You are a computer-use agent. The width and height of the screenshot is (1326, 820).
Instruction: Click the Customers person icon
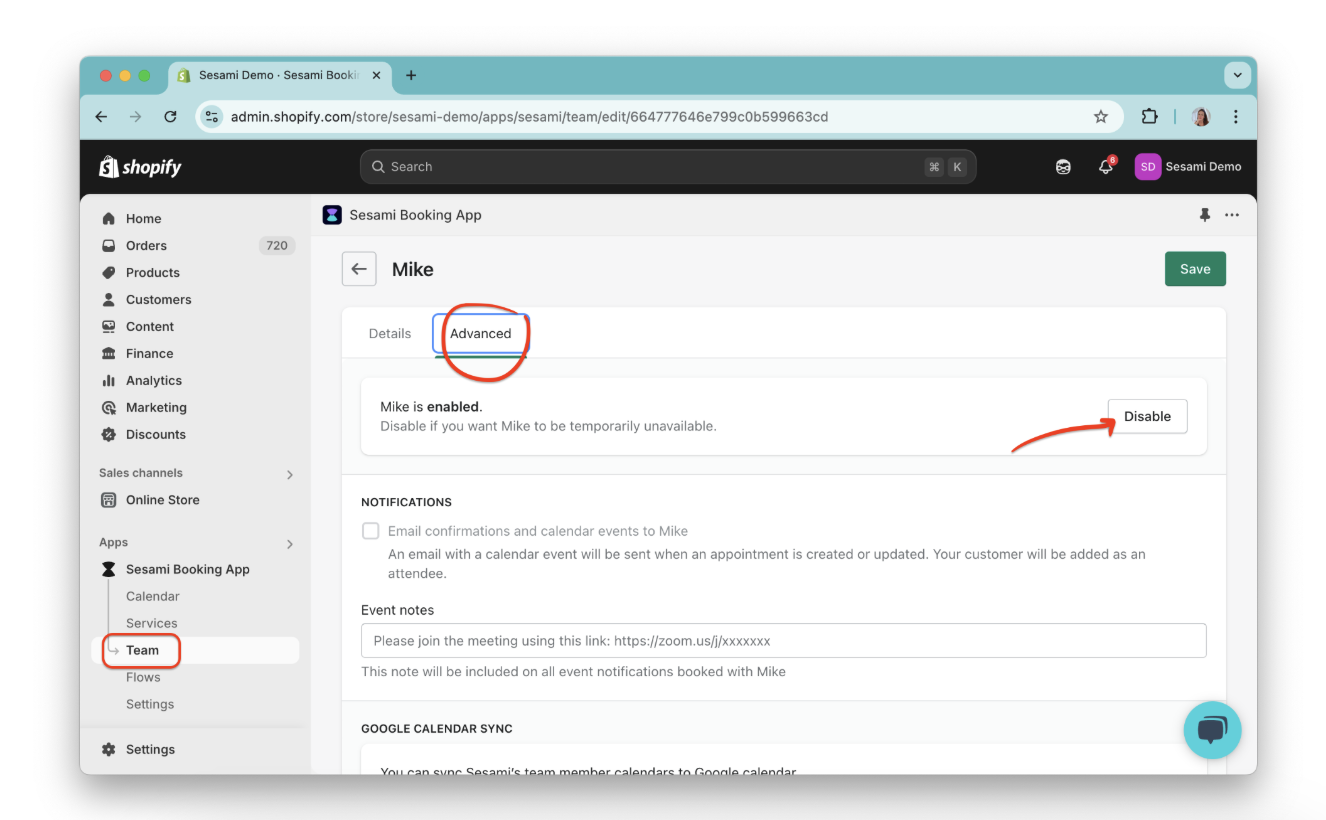pos(109,300)
